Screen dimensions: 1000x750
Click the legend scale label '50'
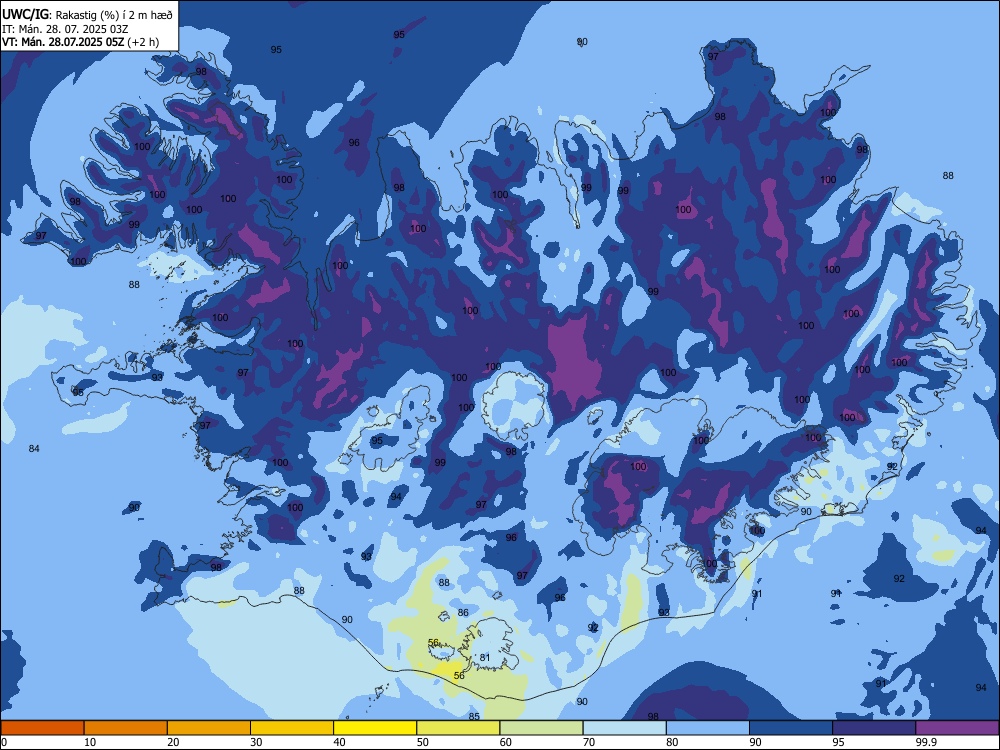click(422, 742)
